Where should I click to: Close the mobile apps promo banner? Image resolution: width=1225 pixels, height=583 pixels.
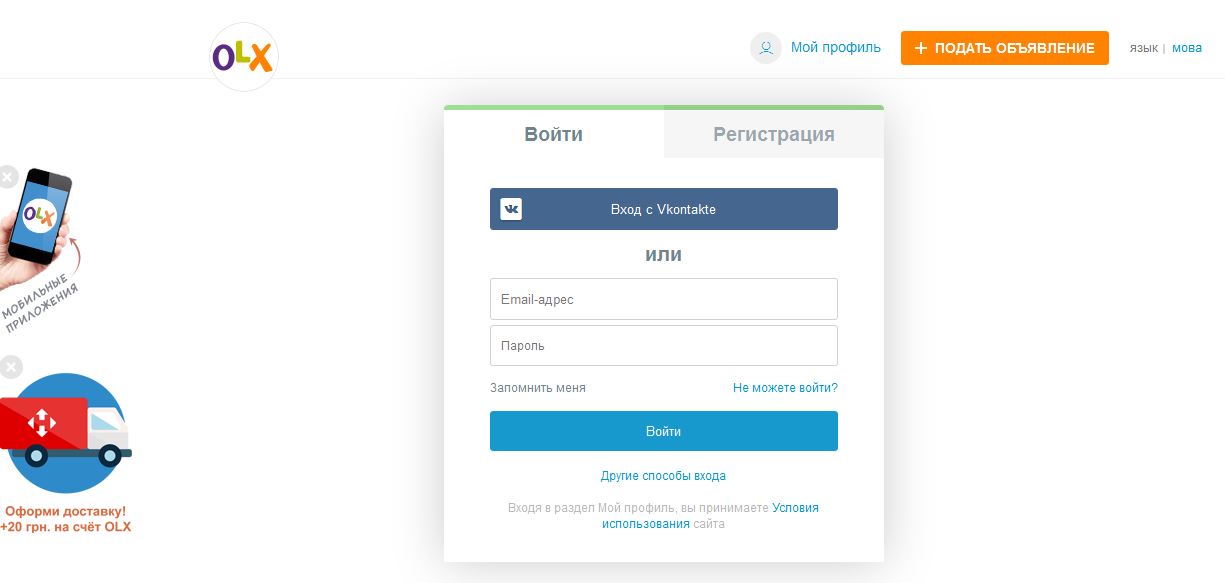click(7, 177)
